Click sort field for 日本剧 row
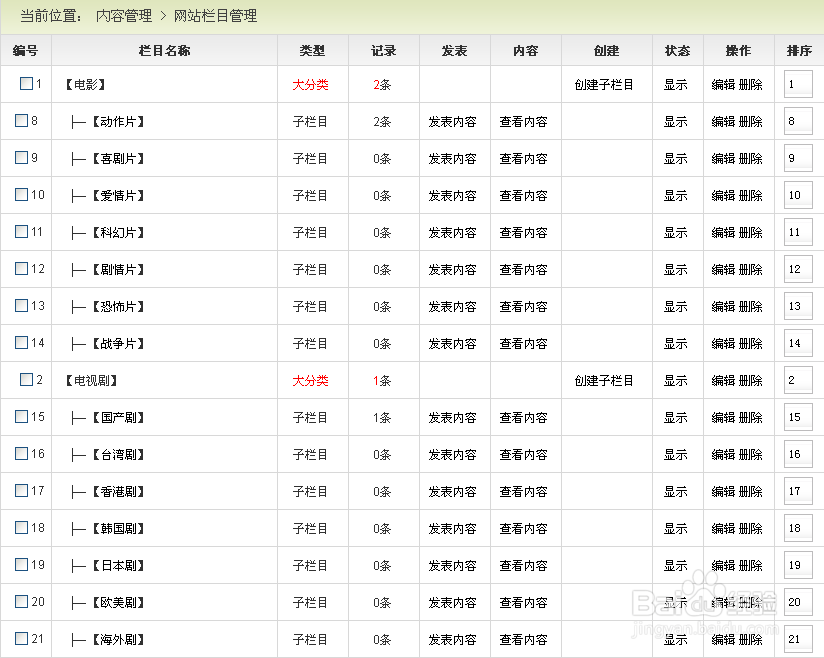 coord(798,565)
